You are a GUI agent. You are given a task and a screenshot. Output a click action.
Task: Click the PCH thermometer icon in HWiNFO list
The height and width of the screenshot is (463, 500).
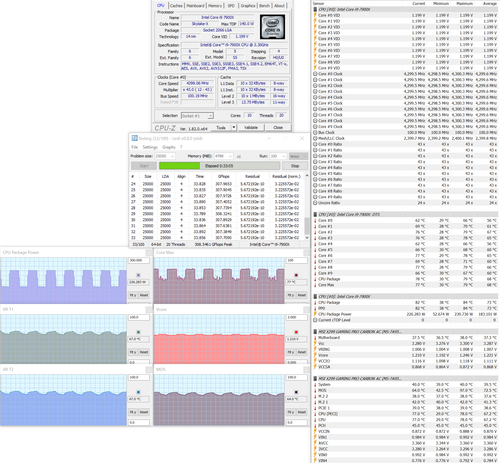click(x=315, y=425)
